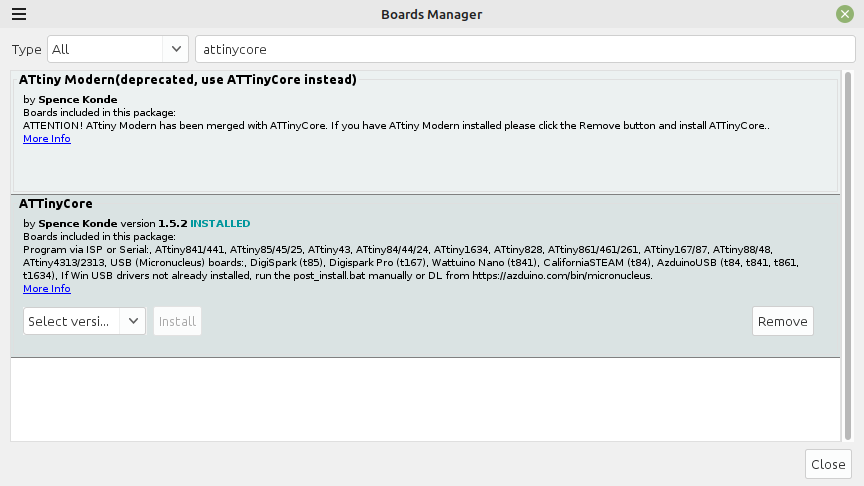Click the vertical scrollbar in boards list
This screenshot has height=486, width=864.
[847, 256]
